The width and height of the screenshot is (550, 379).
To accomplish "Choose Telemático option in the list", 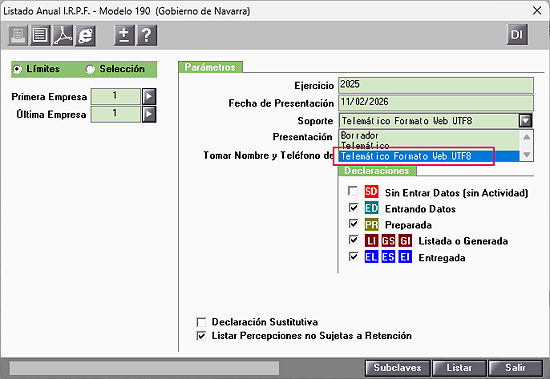I will click(429, 145).
